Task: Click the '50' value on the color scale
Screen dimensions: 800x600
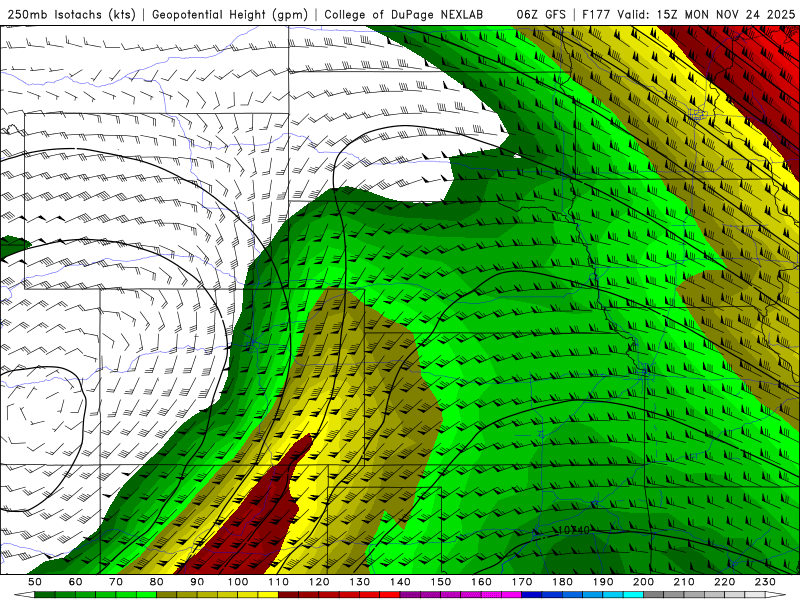Action: point(35,582)
